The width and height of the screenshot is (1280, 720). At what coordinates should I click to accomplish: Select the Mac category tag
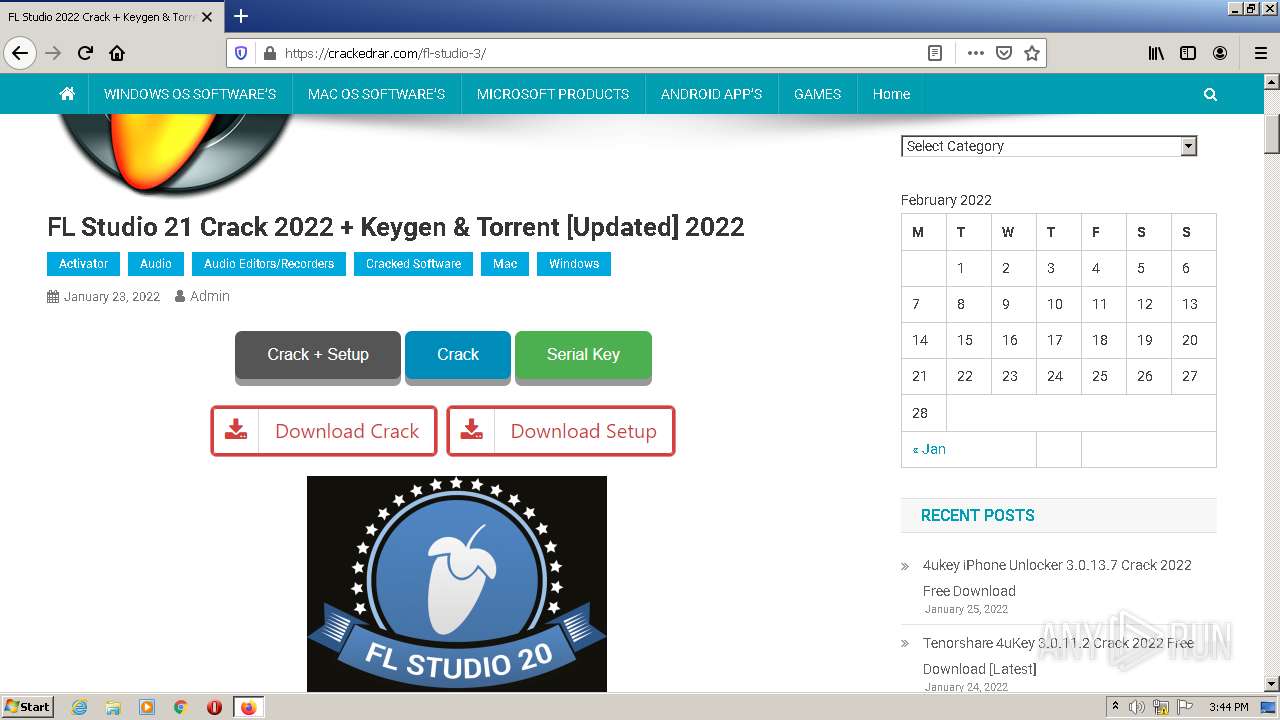505,264
